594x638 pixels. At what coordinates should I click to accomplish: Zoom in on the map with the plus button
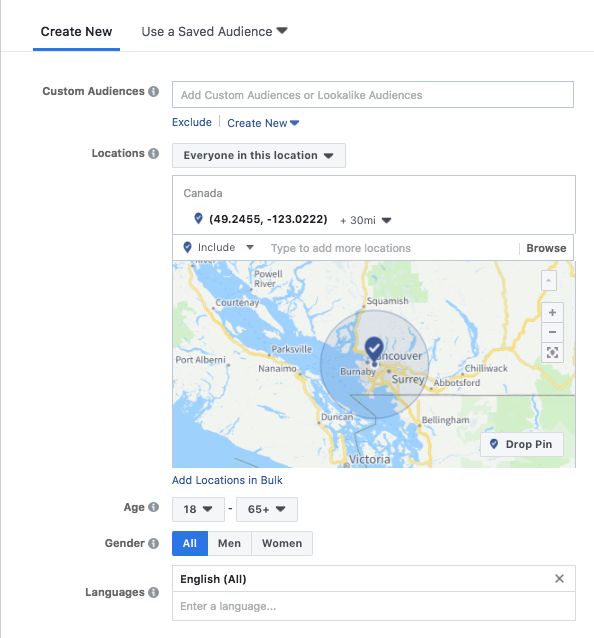[x=552, y=312]
